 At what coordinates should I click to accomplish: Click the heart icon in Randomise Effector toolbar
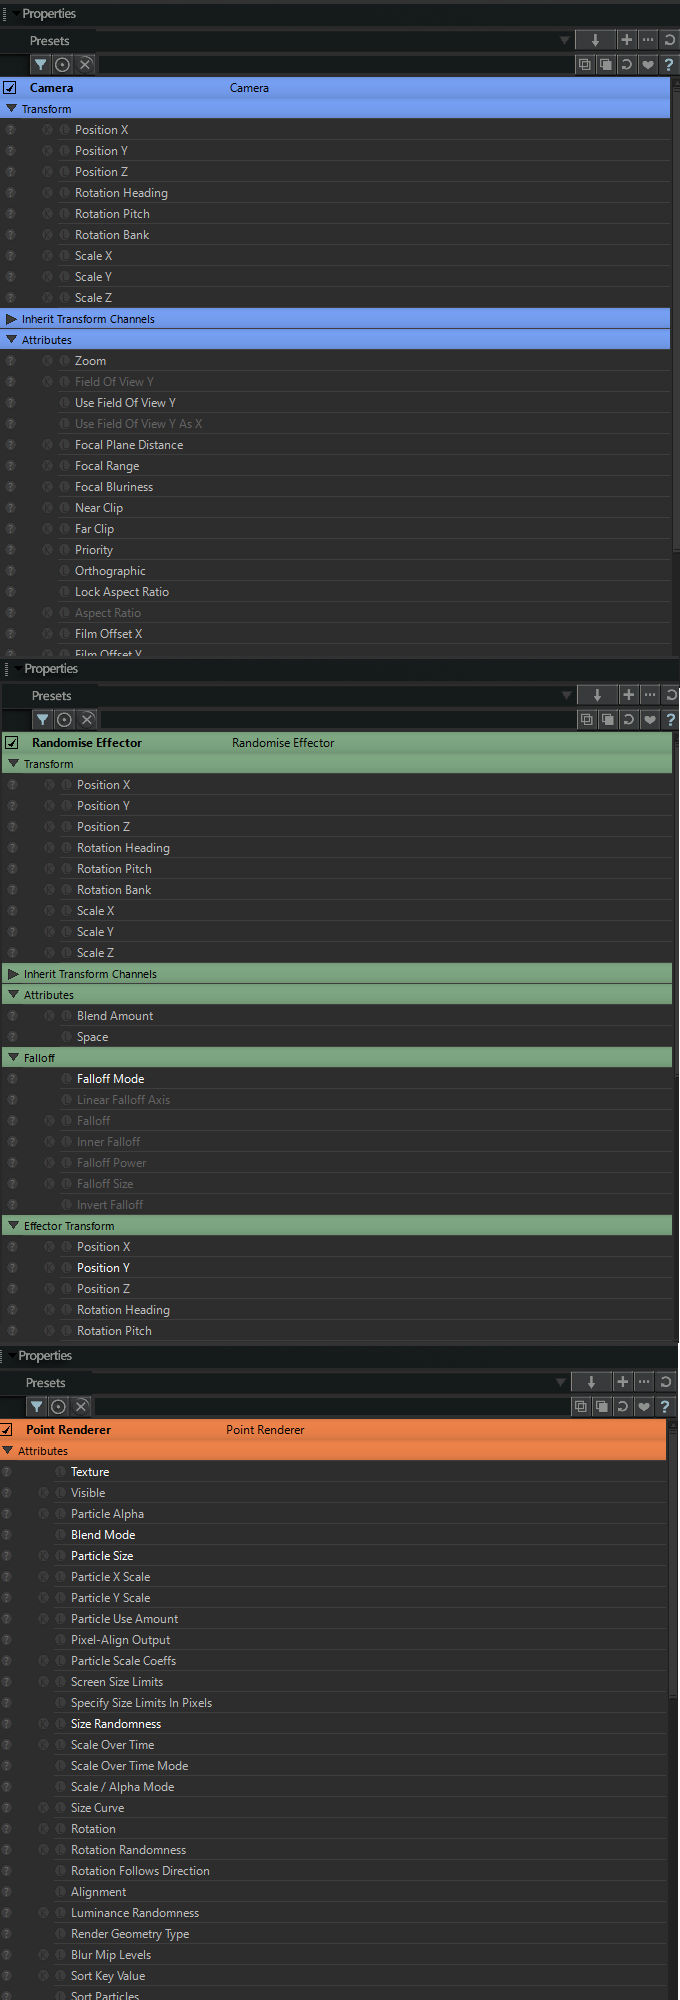click(650, 719)
